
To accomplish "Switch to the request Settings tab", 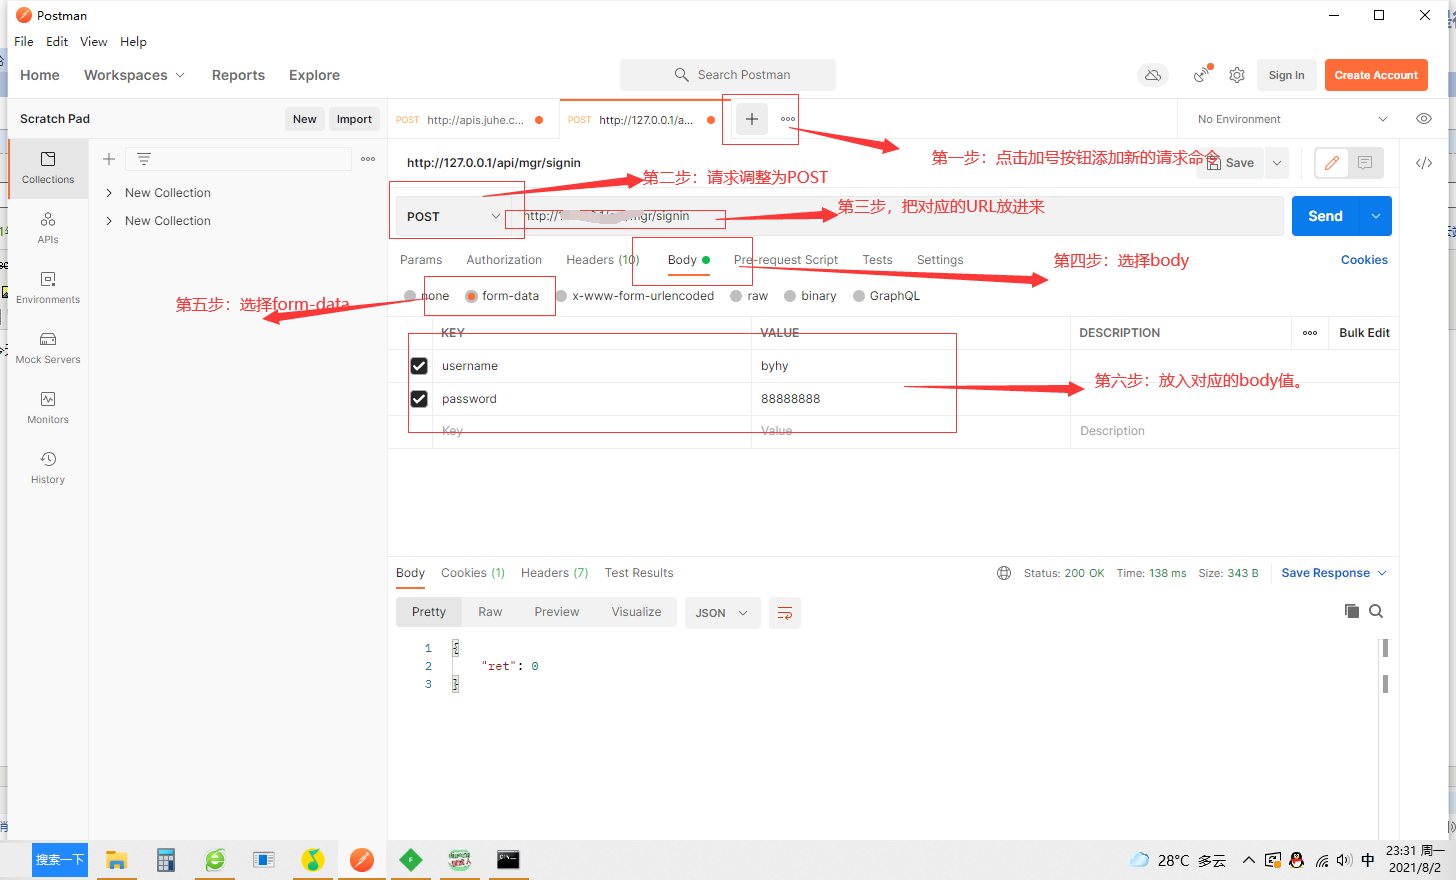I will click(x=940, y=260).
